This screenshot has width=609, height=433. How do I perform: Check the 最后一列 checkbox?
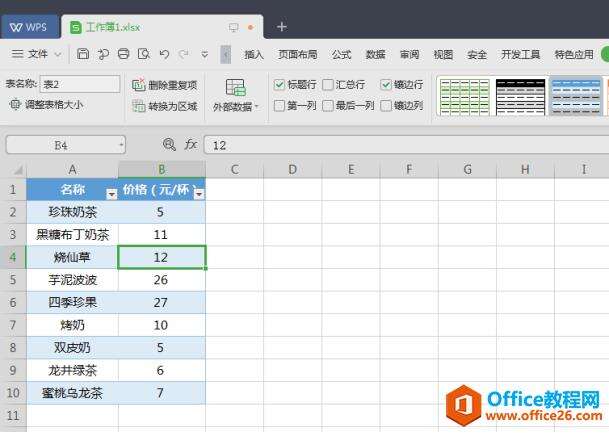click(x=328, y=105)
